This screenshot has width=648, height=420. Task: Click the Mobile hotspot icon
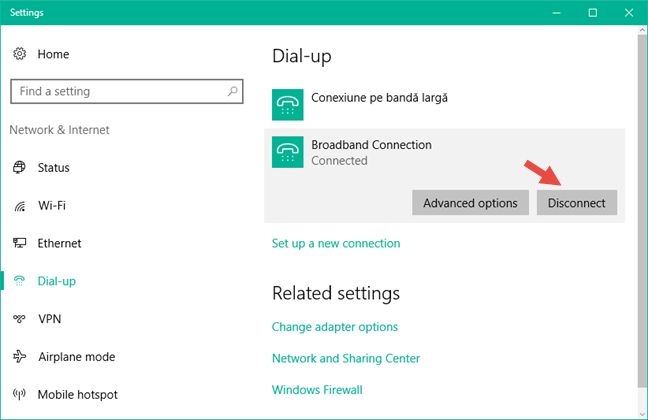click(x=19, y=394)
